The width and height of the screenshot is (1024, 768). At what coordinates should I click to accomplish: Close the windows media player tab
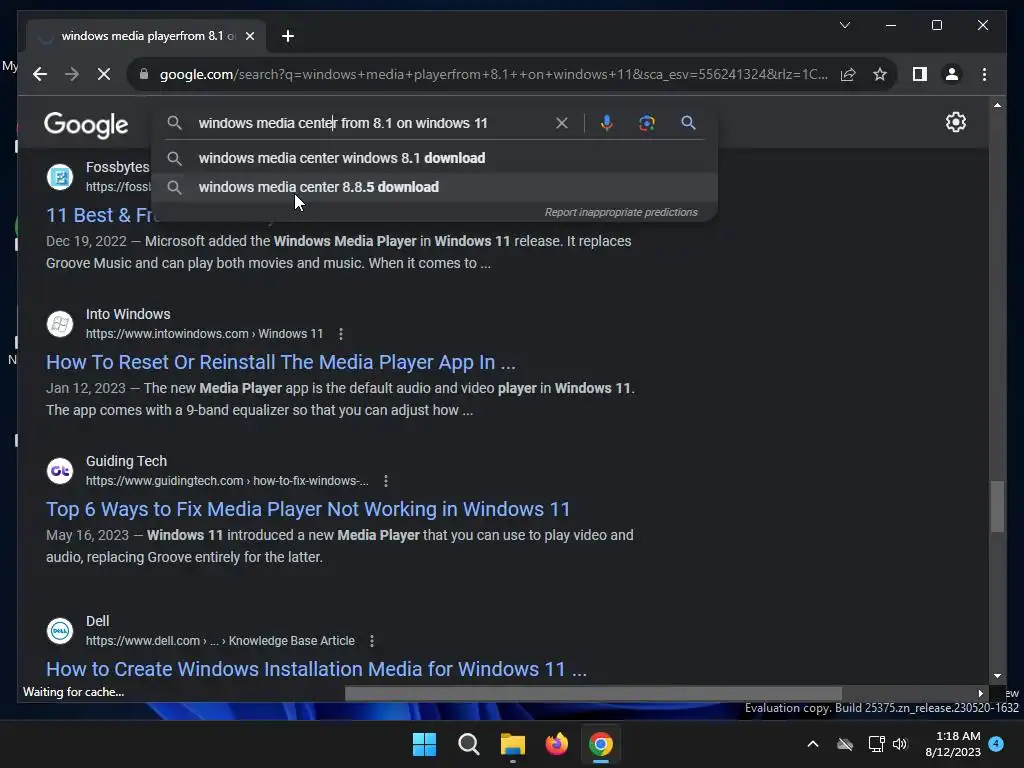pos(249,37)
